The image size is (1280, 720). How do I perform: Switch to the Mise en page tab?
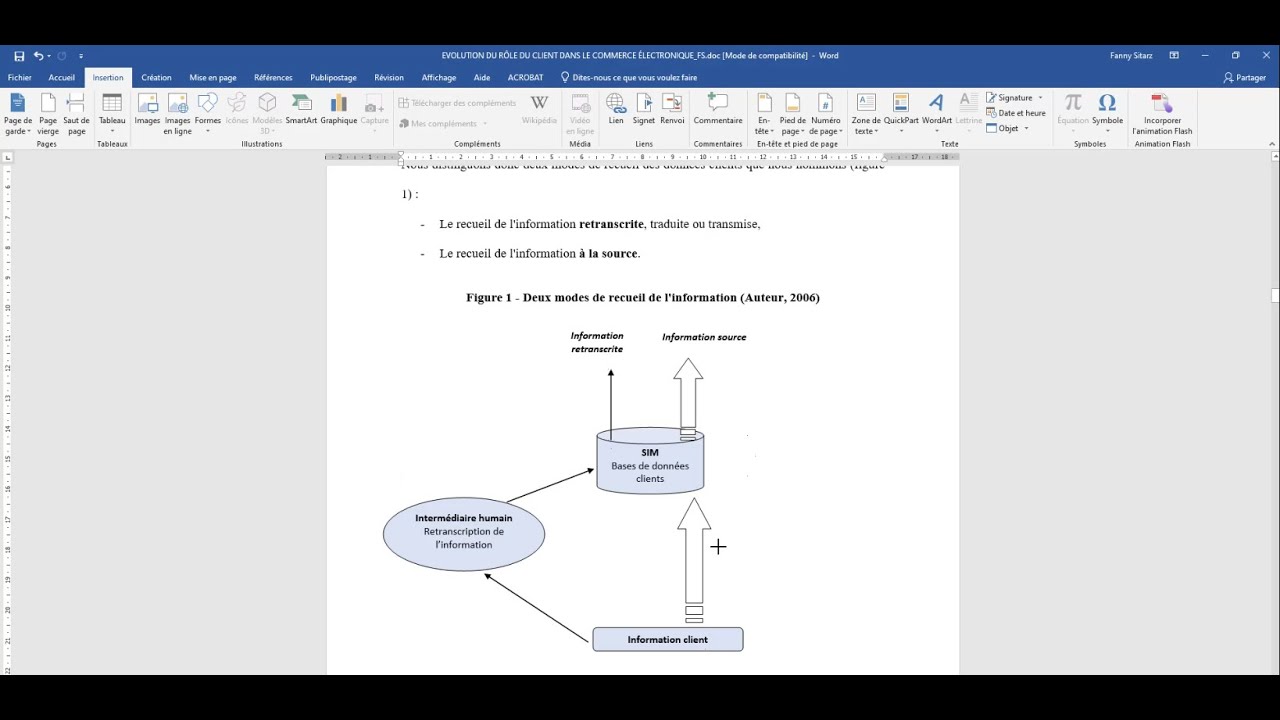[213, 78]
